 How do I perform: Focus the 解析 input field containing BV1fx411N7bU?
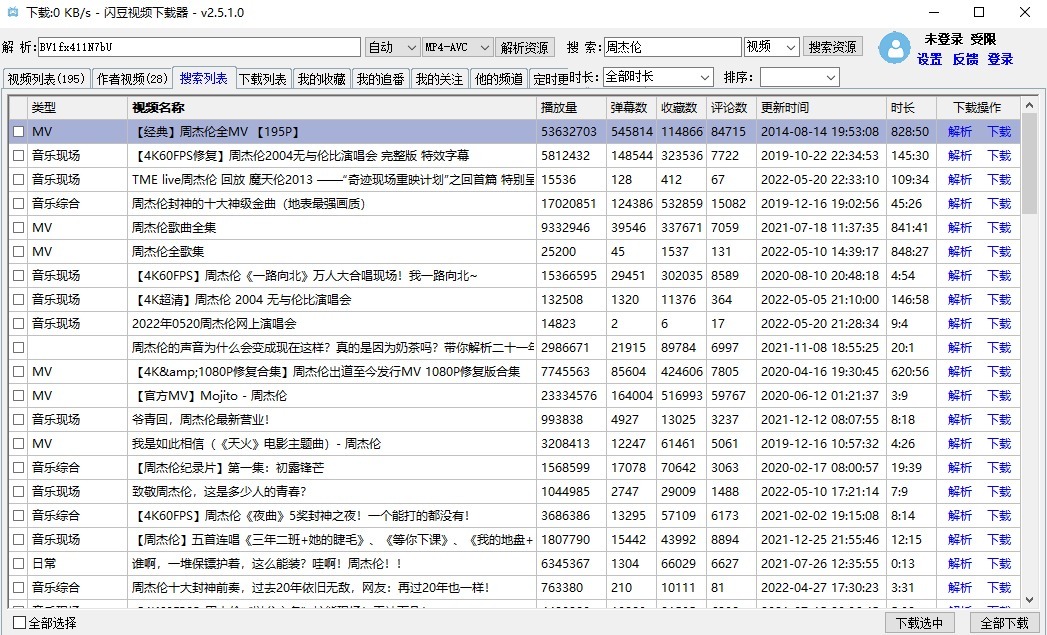point(198,48)
